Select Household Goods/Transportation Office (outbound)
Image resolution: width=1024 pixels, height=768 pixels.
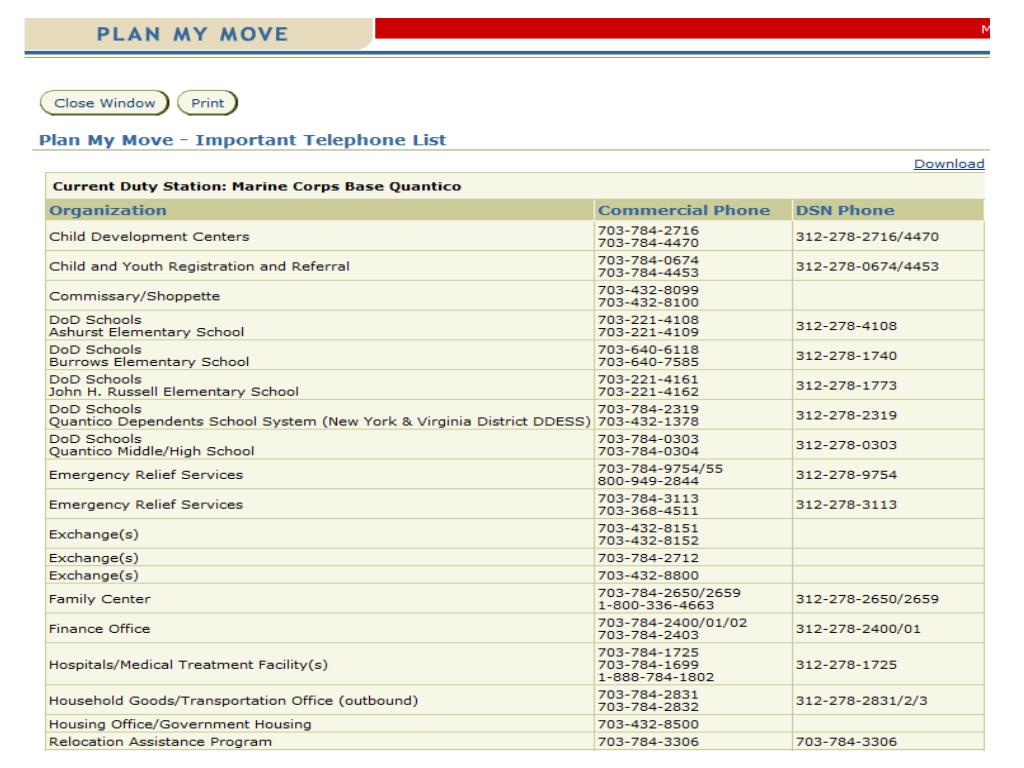[x=233, y=701]
